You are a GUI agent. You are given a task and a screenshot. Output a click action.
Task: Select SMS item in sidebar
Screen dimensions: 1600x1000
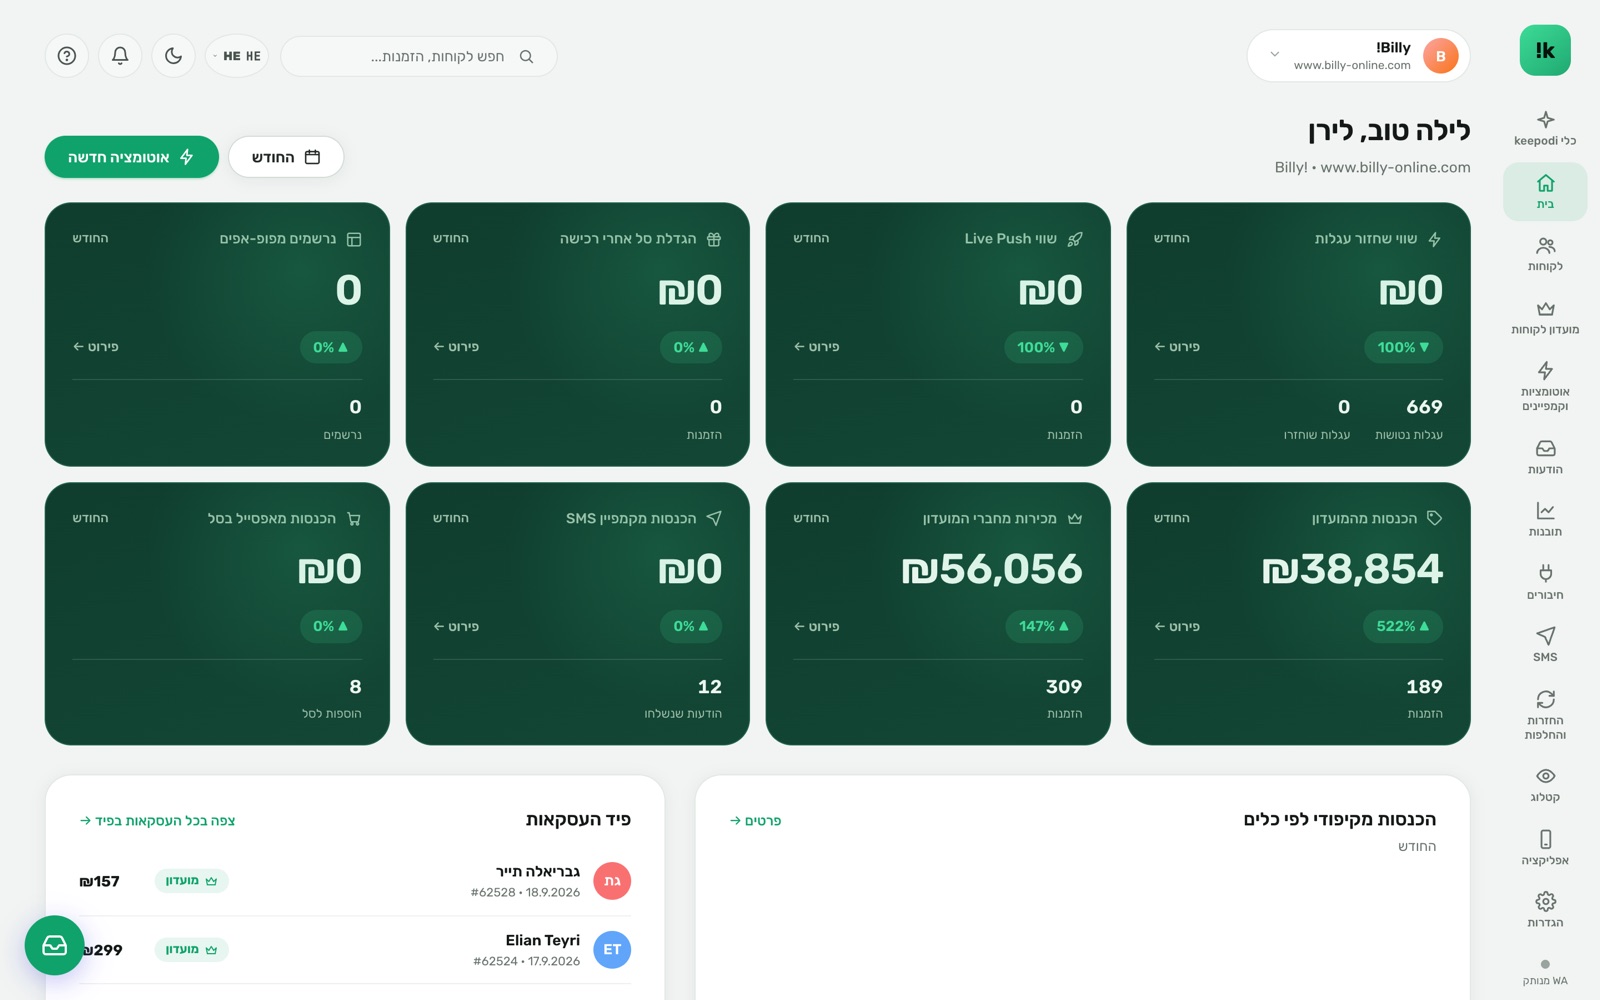pos(1545,644)
